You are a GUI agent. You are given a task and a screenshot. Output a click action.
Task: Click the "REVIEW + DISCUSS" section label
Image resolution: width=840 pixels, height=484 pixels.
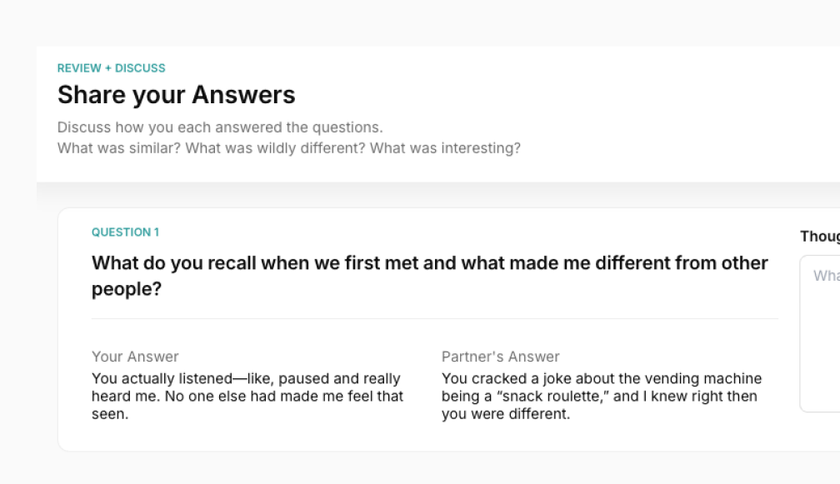(x=111, y=68)
